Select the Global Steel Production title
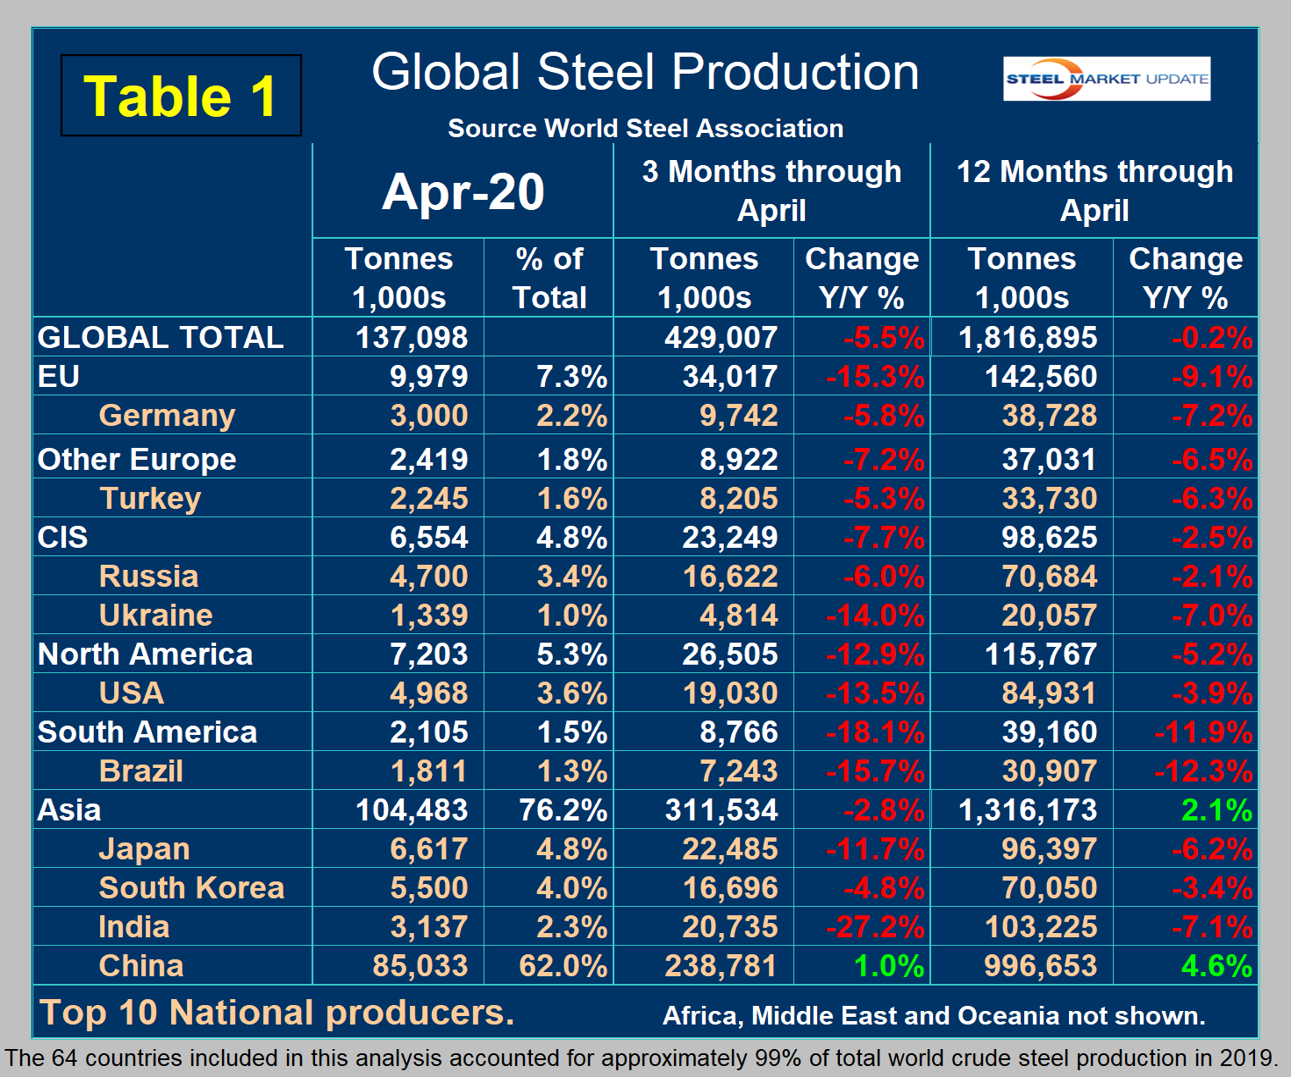The width and height of the screenshot is (1291, 1077). click(645, 73)
